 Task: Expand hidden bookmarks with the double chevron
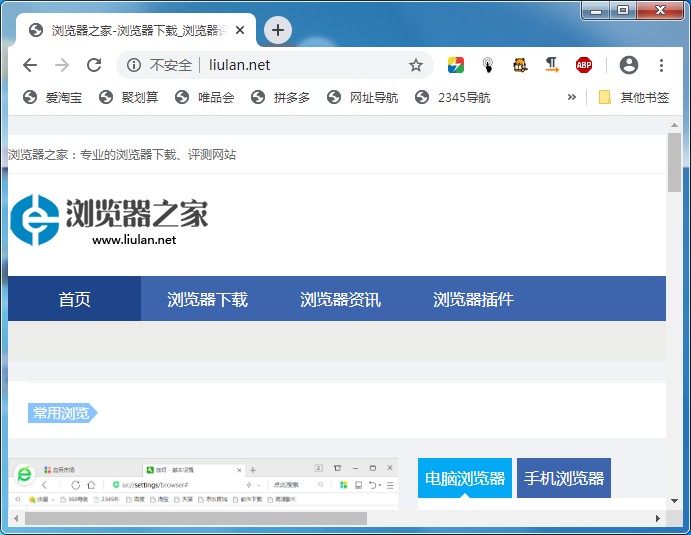(572, 97)
